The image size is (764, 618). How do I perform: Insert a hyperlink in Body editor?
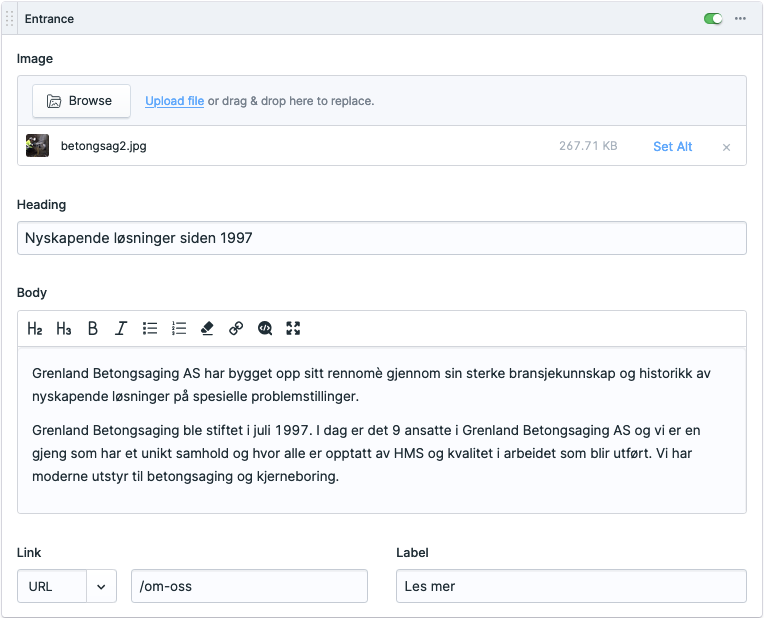pyautogui.click(x=236, y=328)
